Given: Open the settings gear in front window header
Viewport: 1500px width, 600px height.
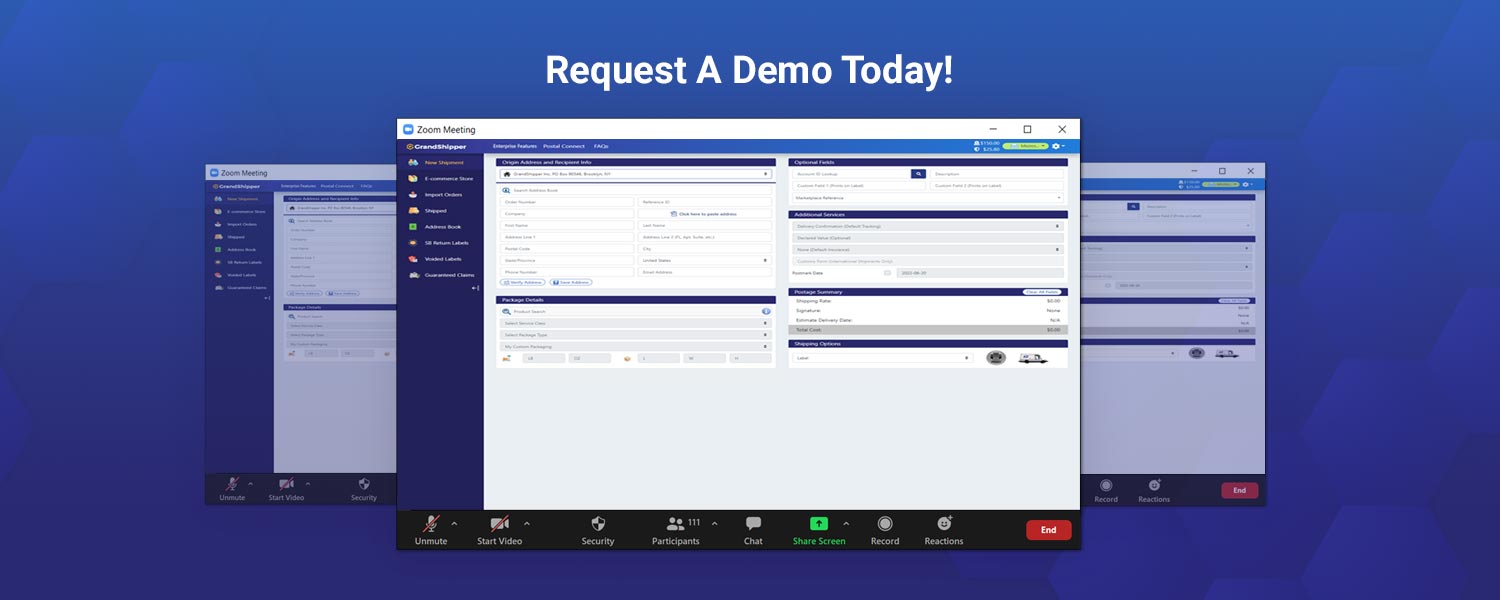Looking at the screenshot, I should (1058, 146).
